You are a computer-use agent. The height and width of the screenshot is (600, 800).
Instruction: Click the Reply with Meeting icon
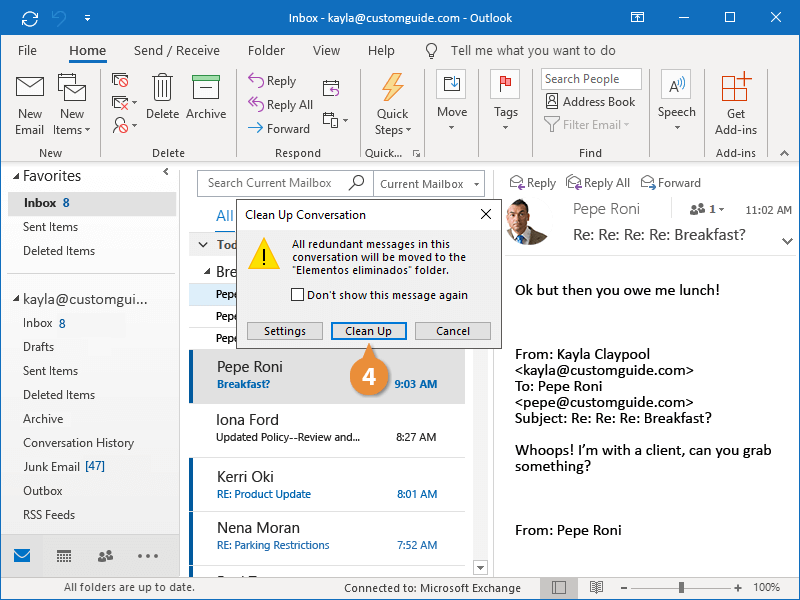click(x=331, y=88)
